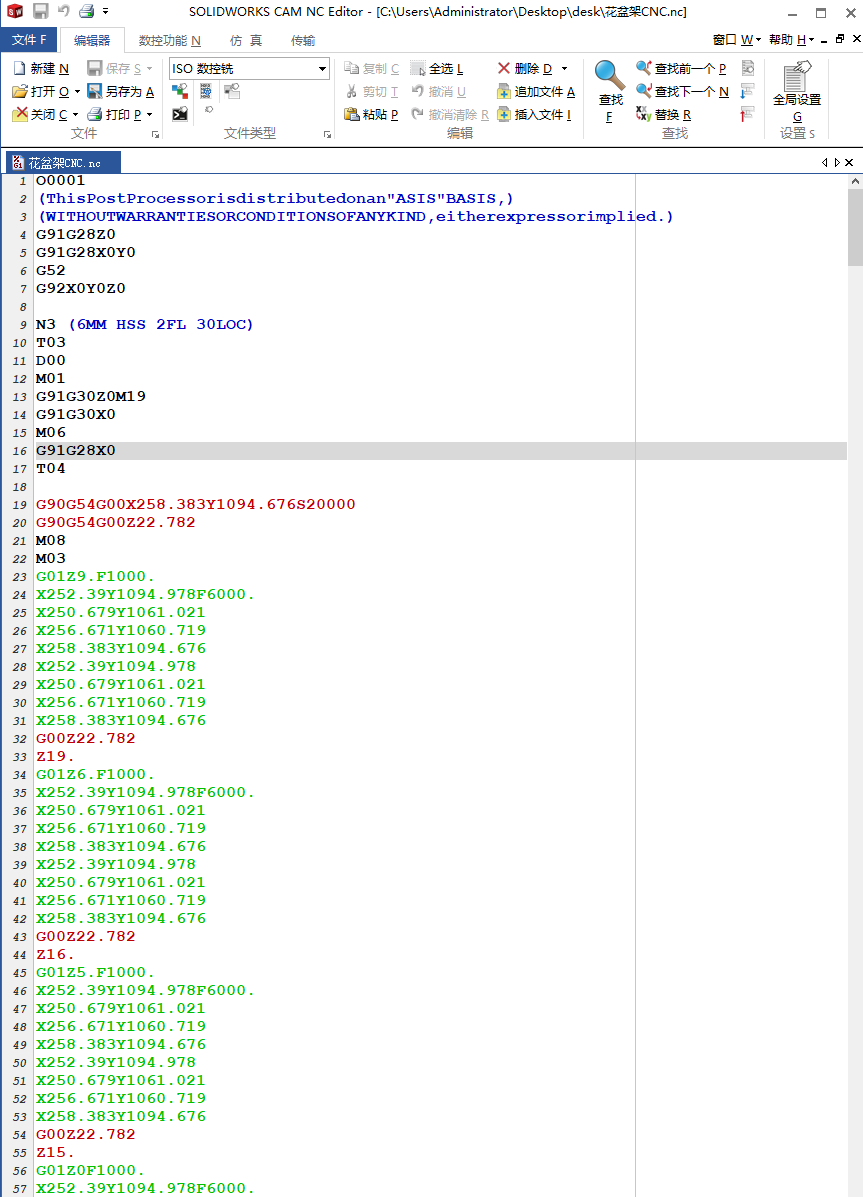The height and width of the screenshot is (1197, 863).
Task: Click line 1 code O0001
Action: tap(60, 181)
